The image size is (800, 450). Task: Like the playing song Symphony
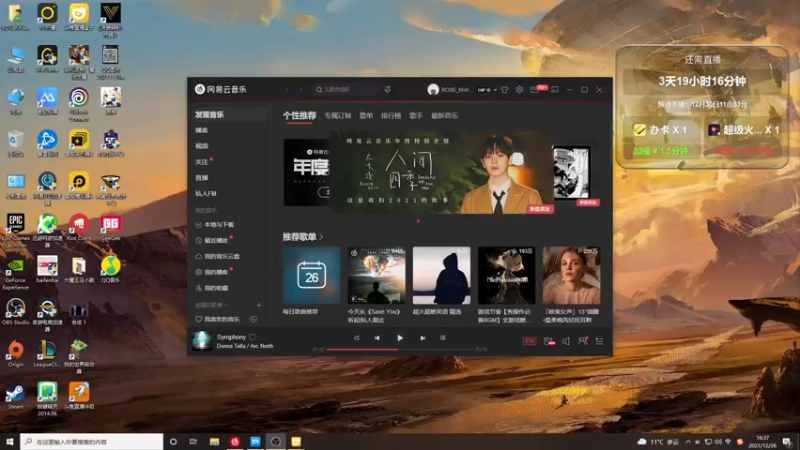pos(253,337)
